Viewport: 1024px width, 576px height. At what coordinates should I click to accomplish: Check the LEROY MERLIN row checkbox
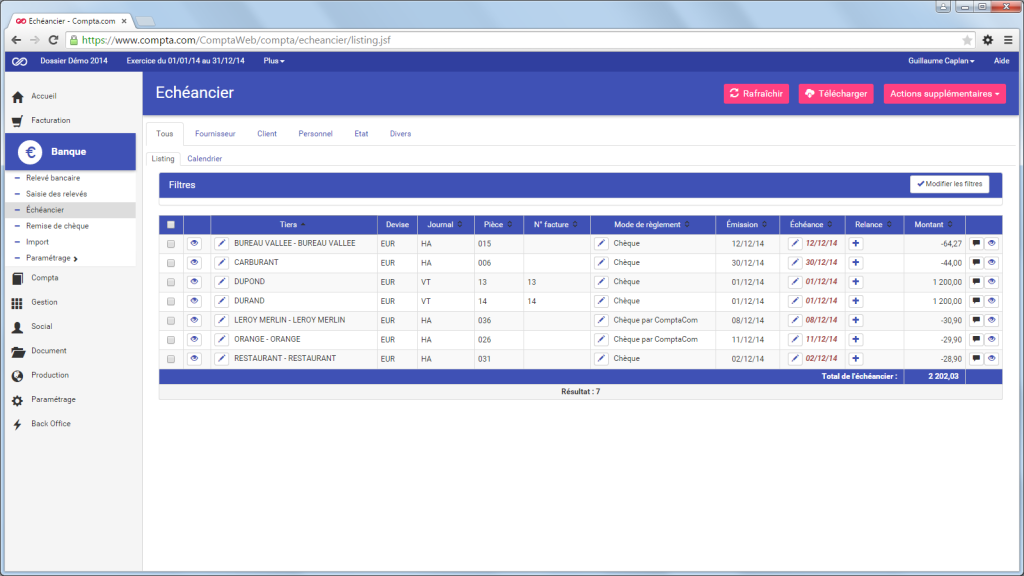tap(171, 321)
